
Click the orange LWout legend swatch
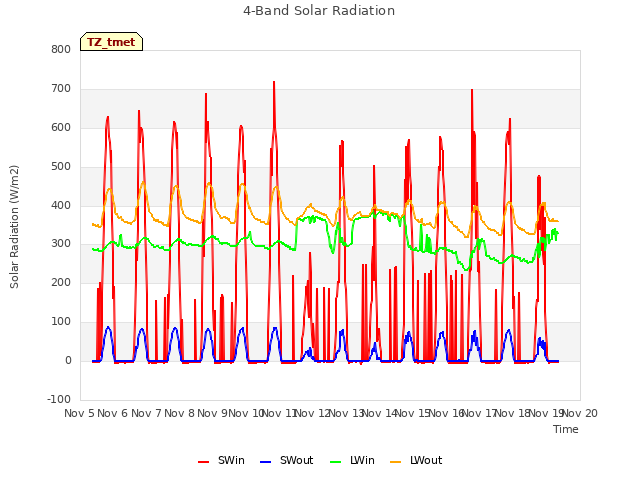pos(396,462)
